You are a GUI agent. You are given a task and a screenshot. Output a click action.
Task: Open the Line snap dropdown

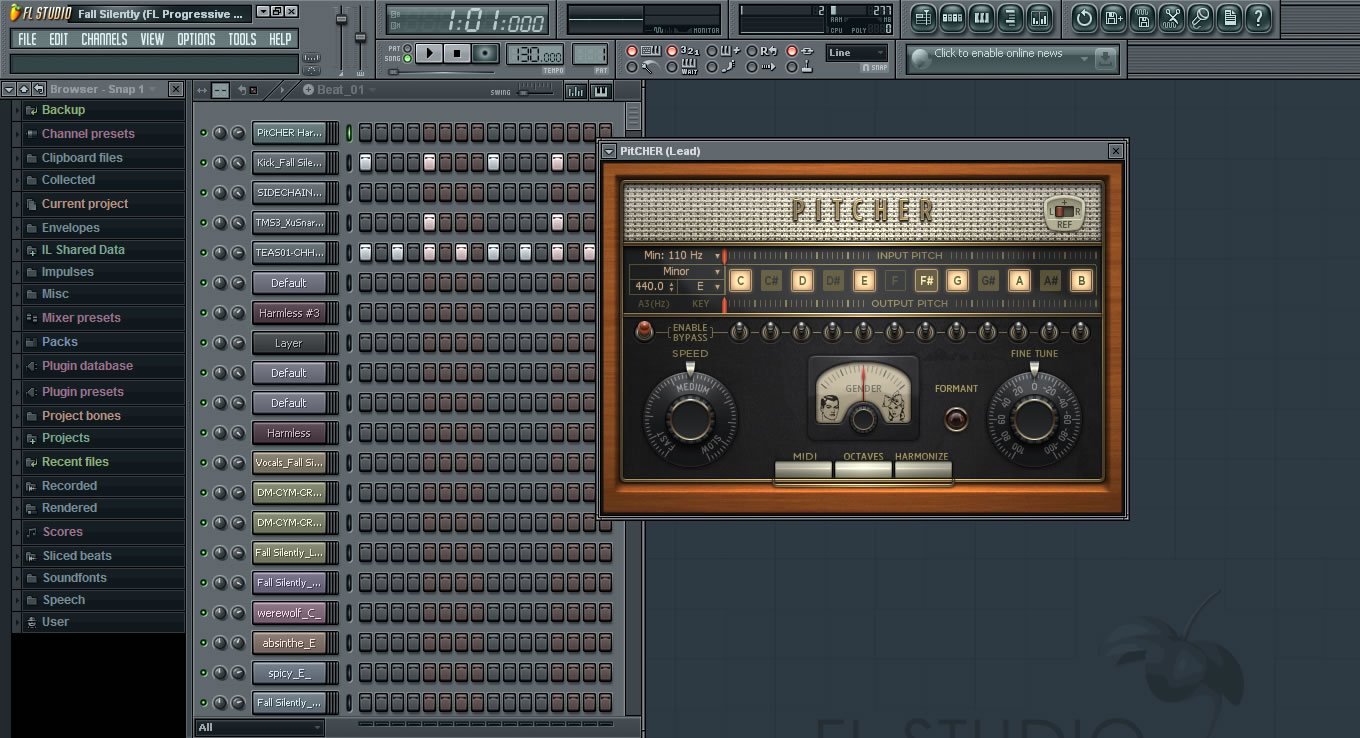click(x=857, y=53)
